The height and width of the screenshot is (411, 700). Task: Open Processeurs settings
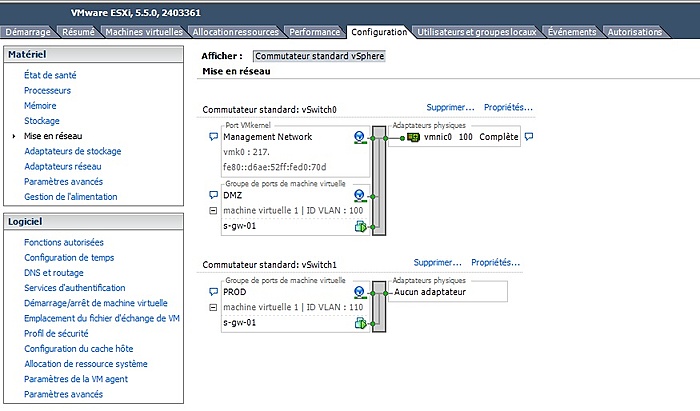47,90
